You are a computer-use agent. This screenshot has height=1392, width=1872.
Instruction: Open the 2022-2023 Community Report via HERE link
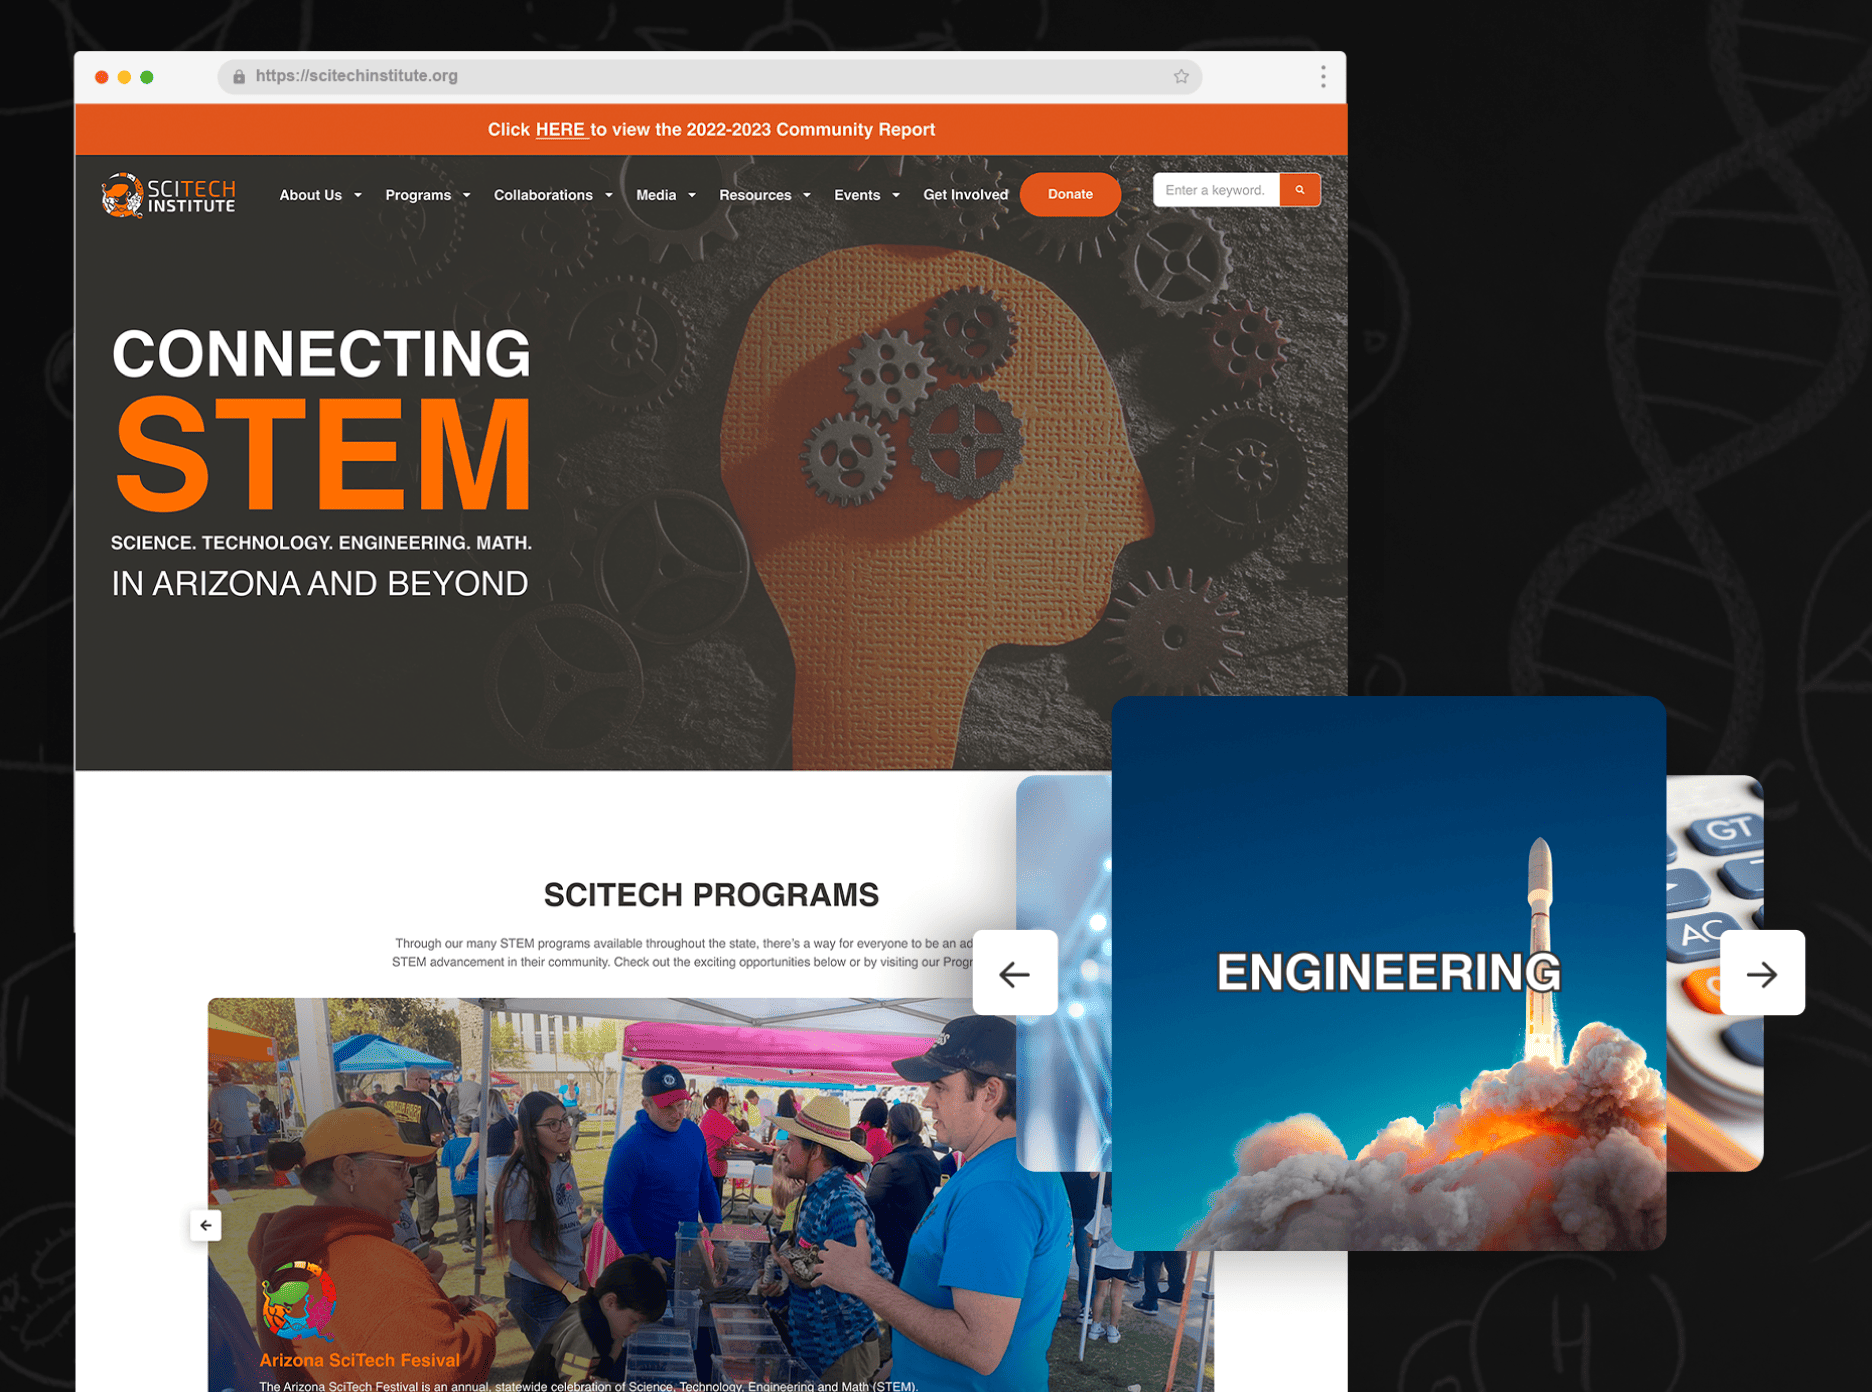[x=560, y=129]
